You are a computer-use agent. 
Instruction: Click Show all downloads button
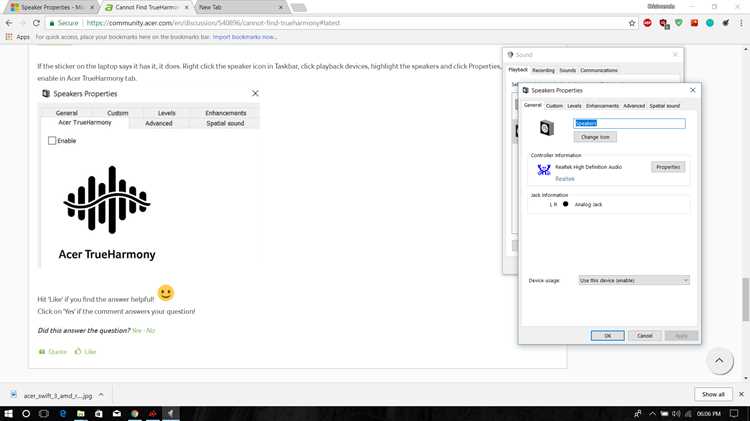713,394
